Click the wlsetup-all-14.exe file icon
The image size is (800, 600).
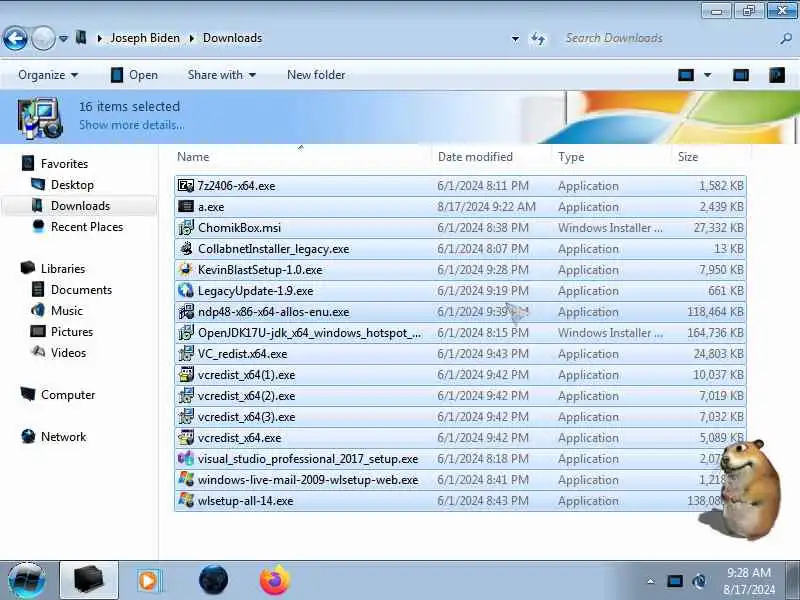point(186,501)
